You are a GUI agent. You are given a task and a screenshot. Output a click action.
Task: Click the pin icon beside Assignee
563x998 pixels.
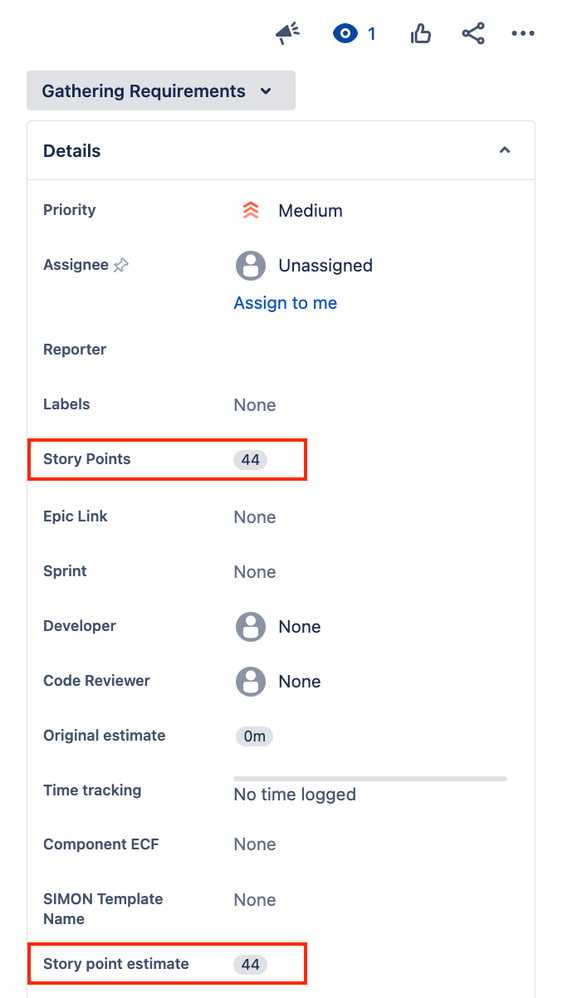tap(120, 265)
